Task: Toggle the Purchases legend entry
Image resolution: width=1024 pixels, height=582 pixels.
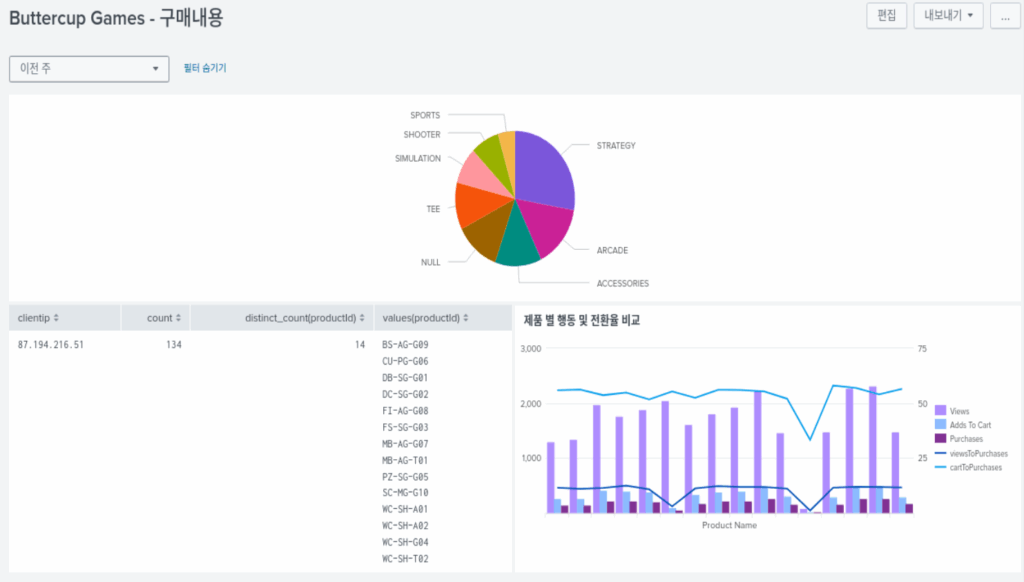Action: (x=959, y=439)
